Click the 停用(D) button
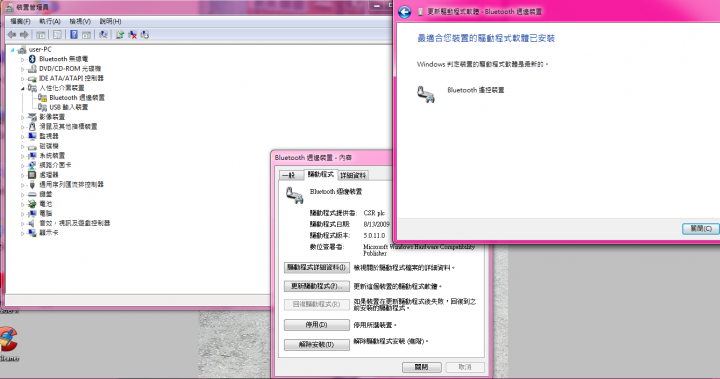This screenshot has height=379, width=720. click(x=316, y=325)
